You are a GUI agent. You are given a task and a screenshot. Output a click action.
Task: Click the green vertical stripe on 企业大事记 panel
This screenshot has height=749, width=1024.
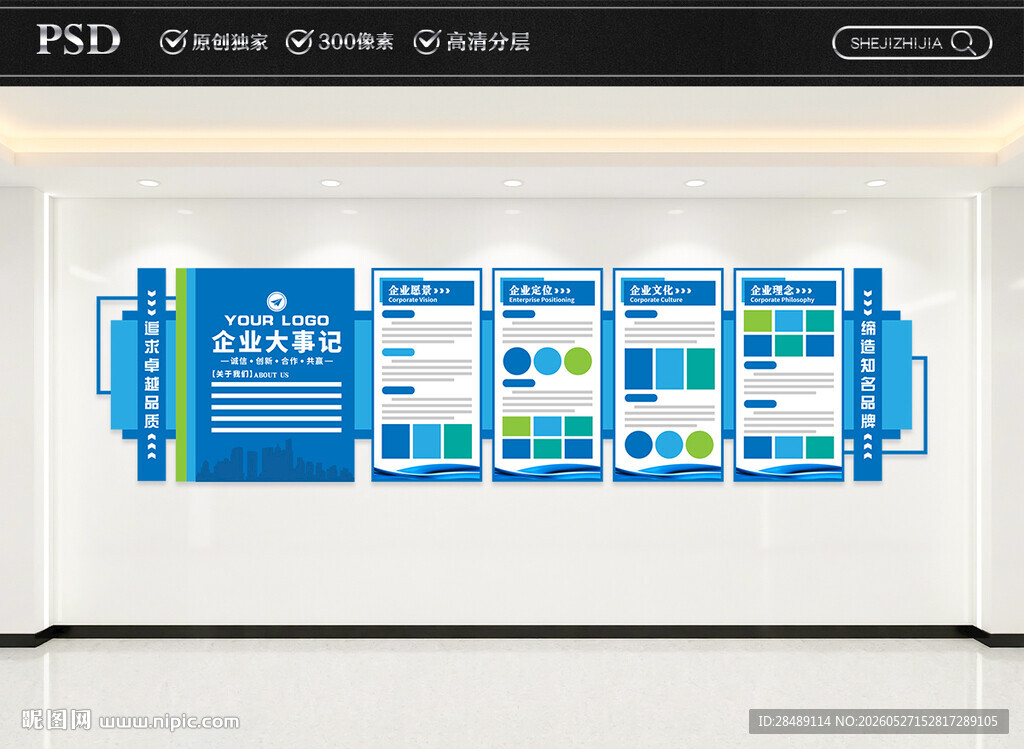[x=181, y=375]
